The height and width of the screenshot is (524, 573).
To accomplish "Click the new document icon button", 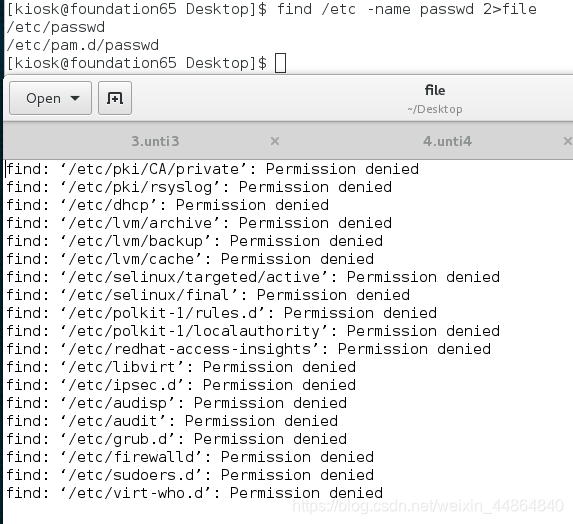I will point(115,98).
